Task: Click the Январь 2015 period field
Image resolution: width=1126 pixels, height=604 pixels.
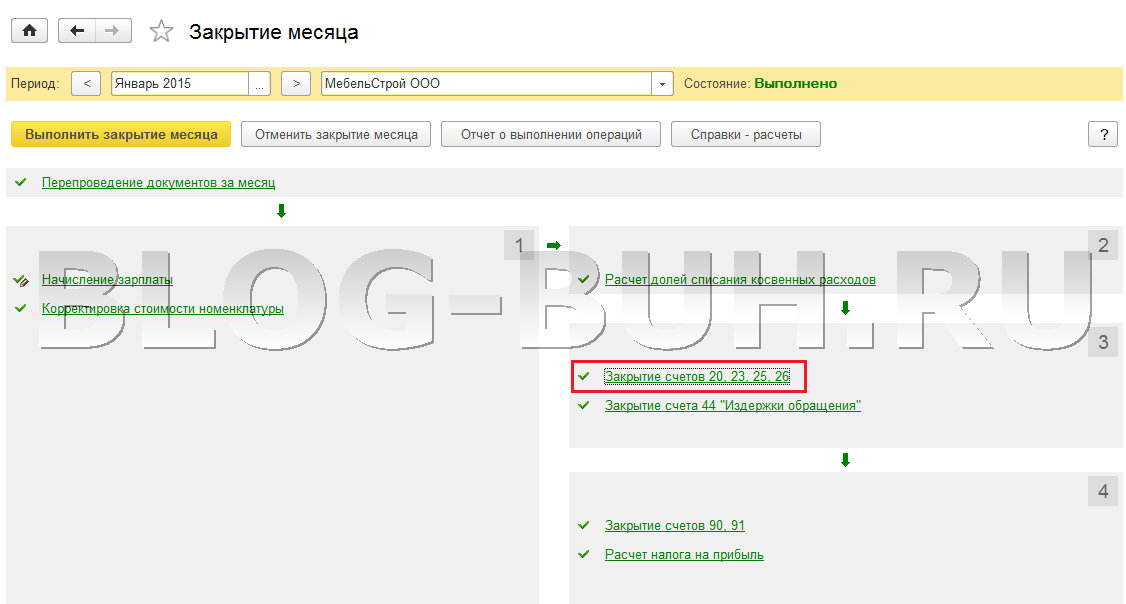Action: tap(180, 84)
